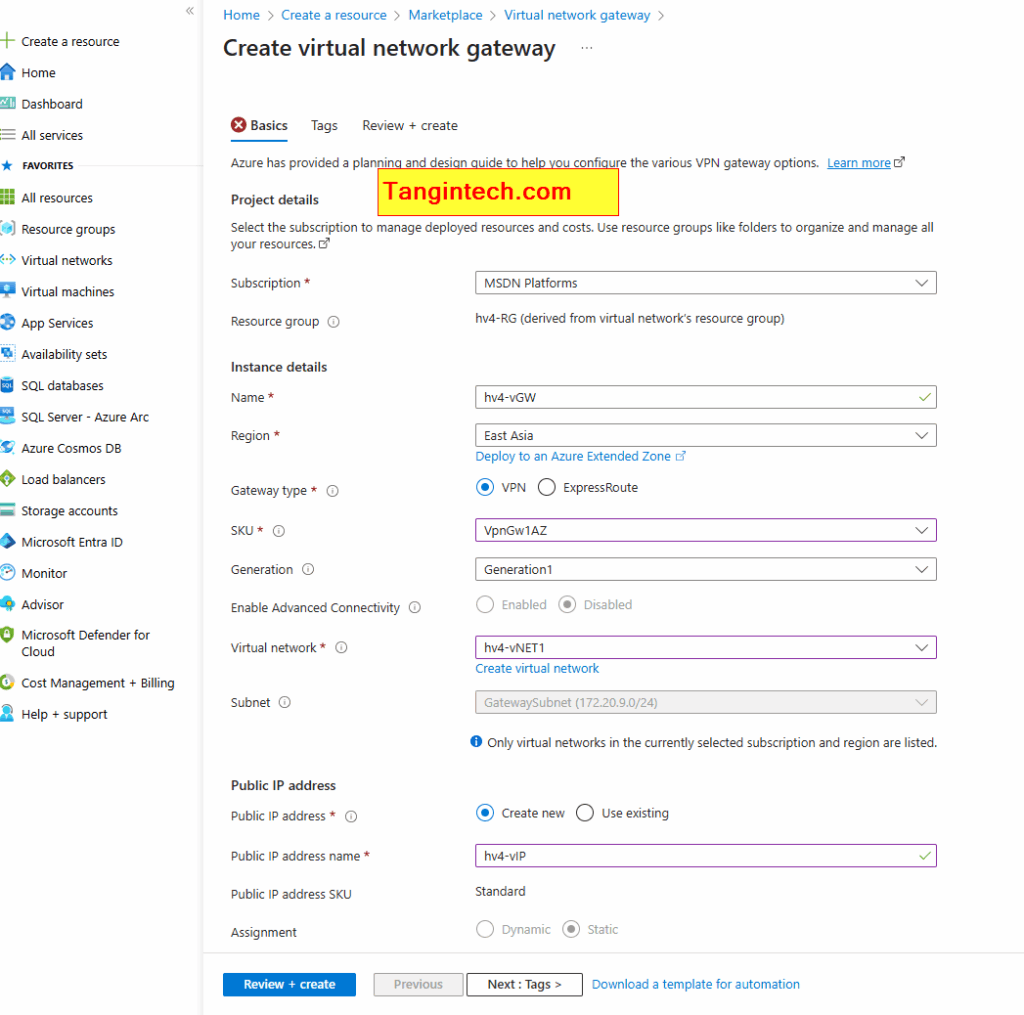The image size is (1024, 1015).
Task: Navigate to Marketplace breadcrumb
Action: pos(445,15)
